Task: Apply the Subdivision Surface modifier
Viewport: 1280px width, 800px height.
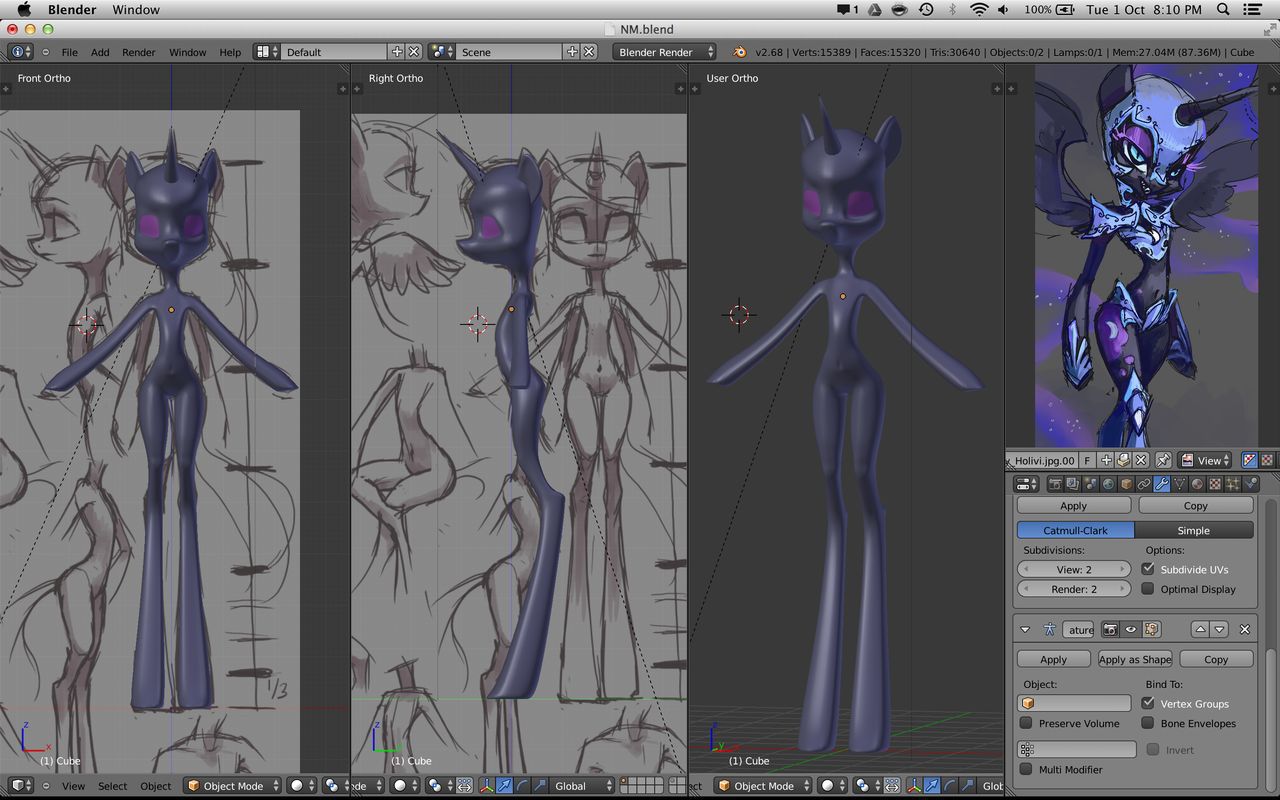Action: pyautogui.click(x=1073, y=506)
